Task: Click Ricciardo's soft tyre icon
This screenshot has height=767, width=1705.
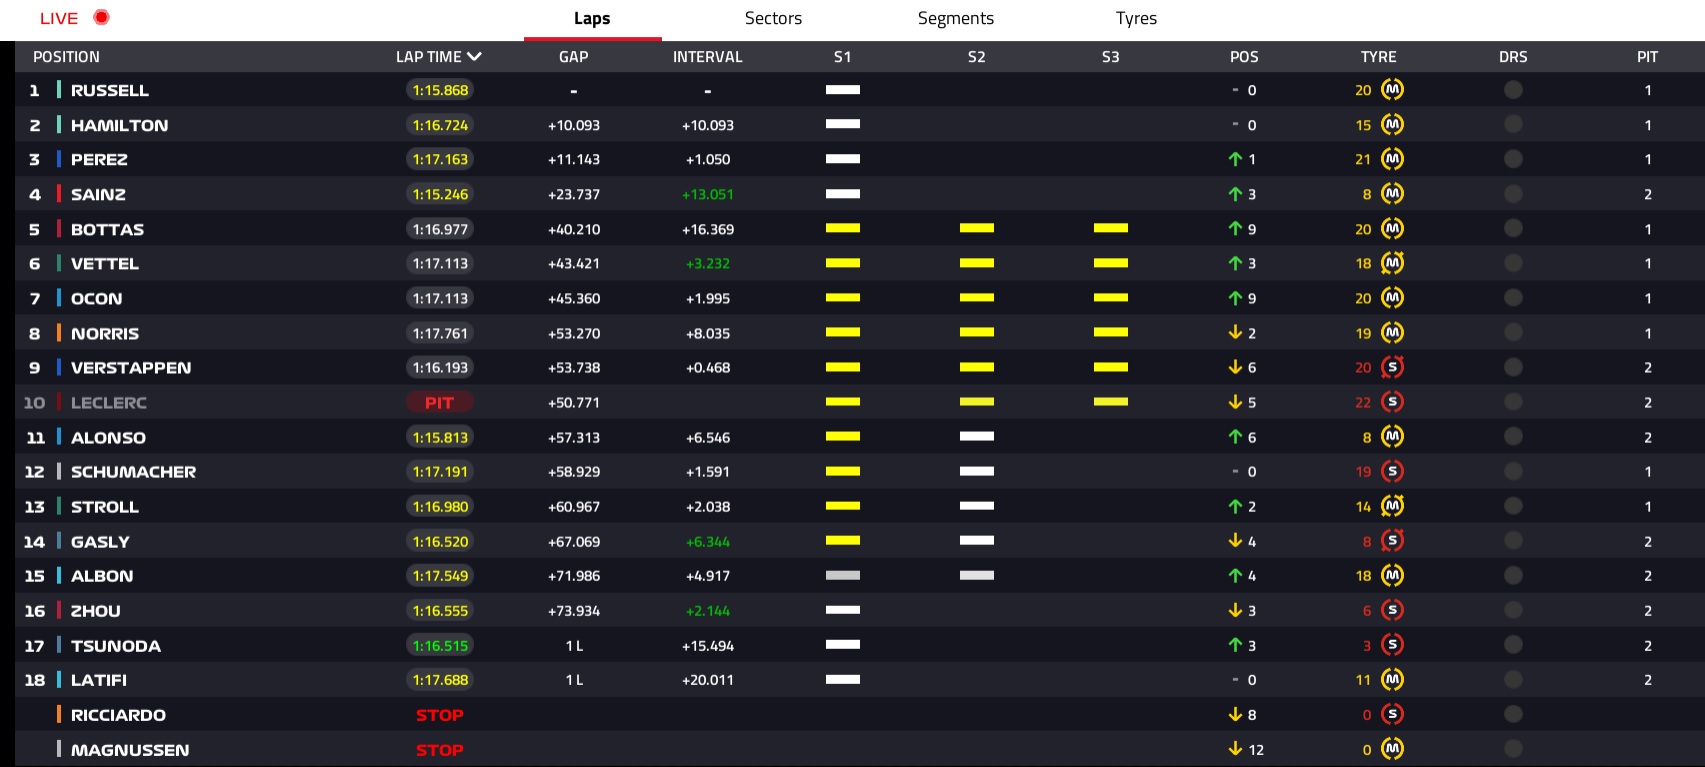Action: (x=1392, y=715)
